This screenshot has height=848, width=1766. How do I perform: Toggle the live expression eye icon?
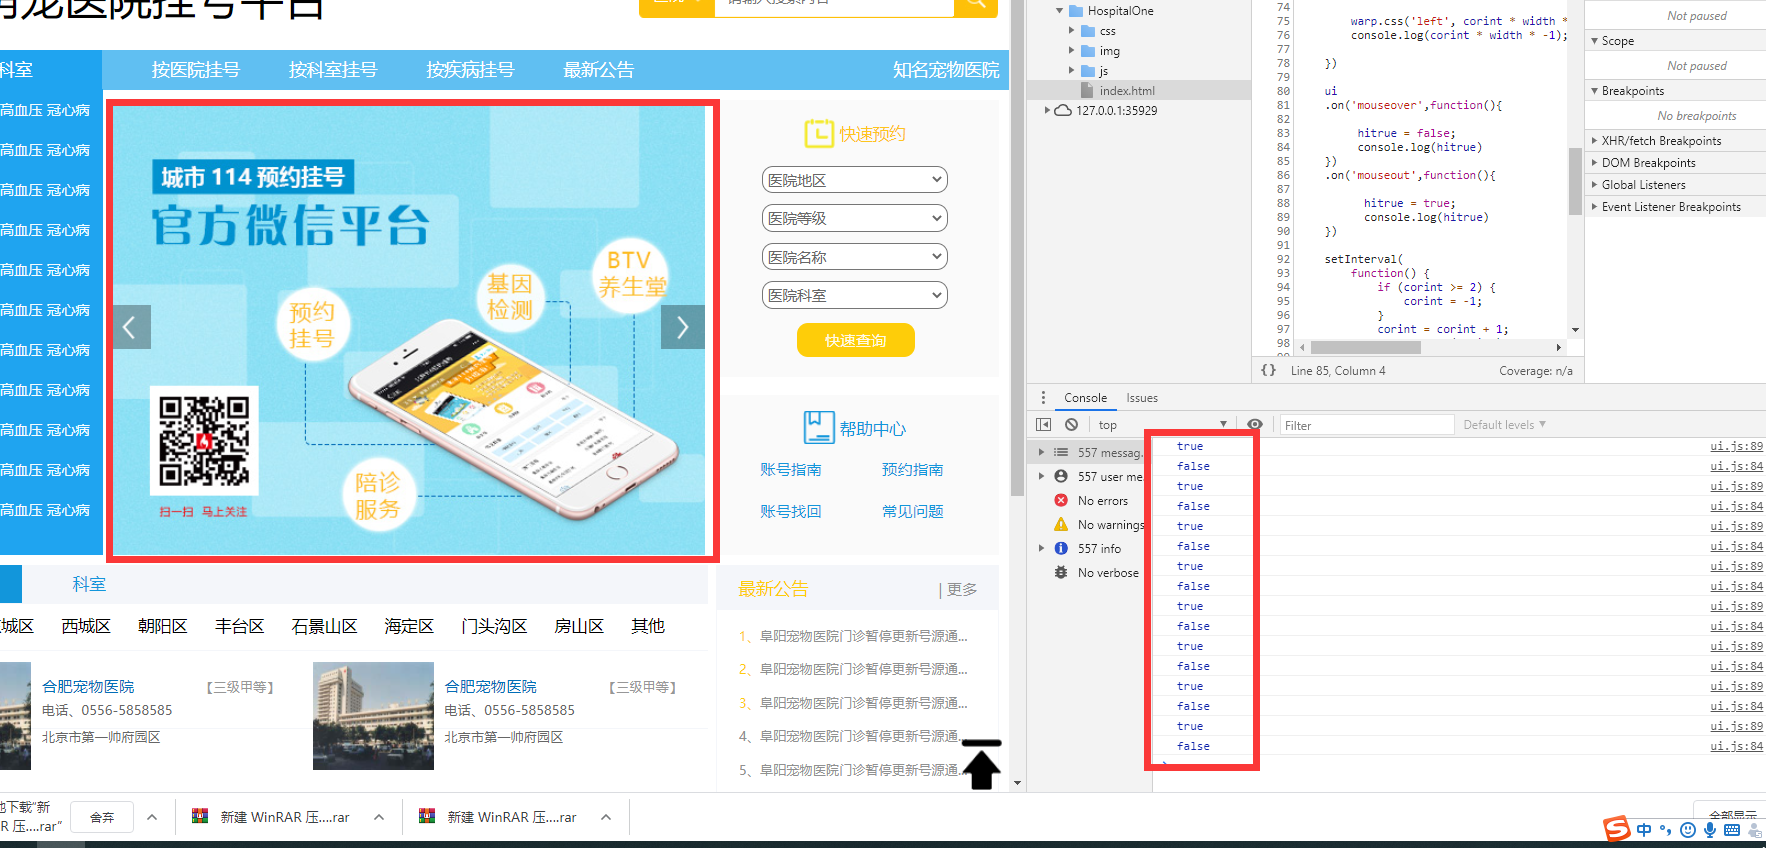(x=1255, y=425)
